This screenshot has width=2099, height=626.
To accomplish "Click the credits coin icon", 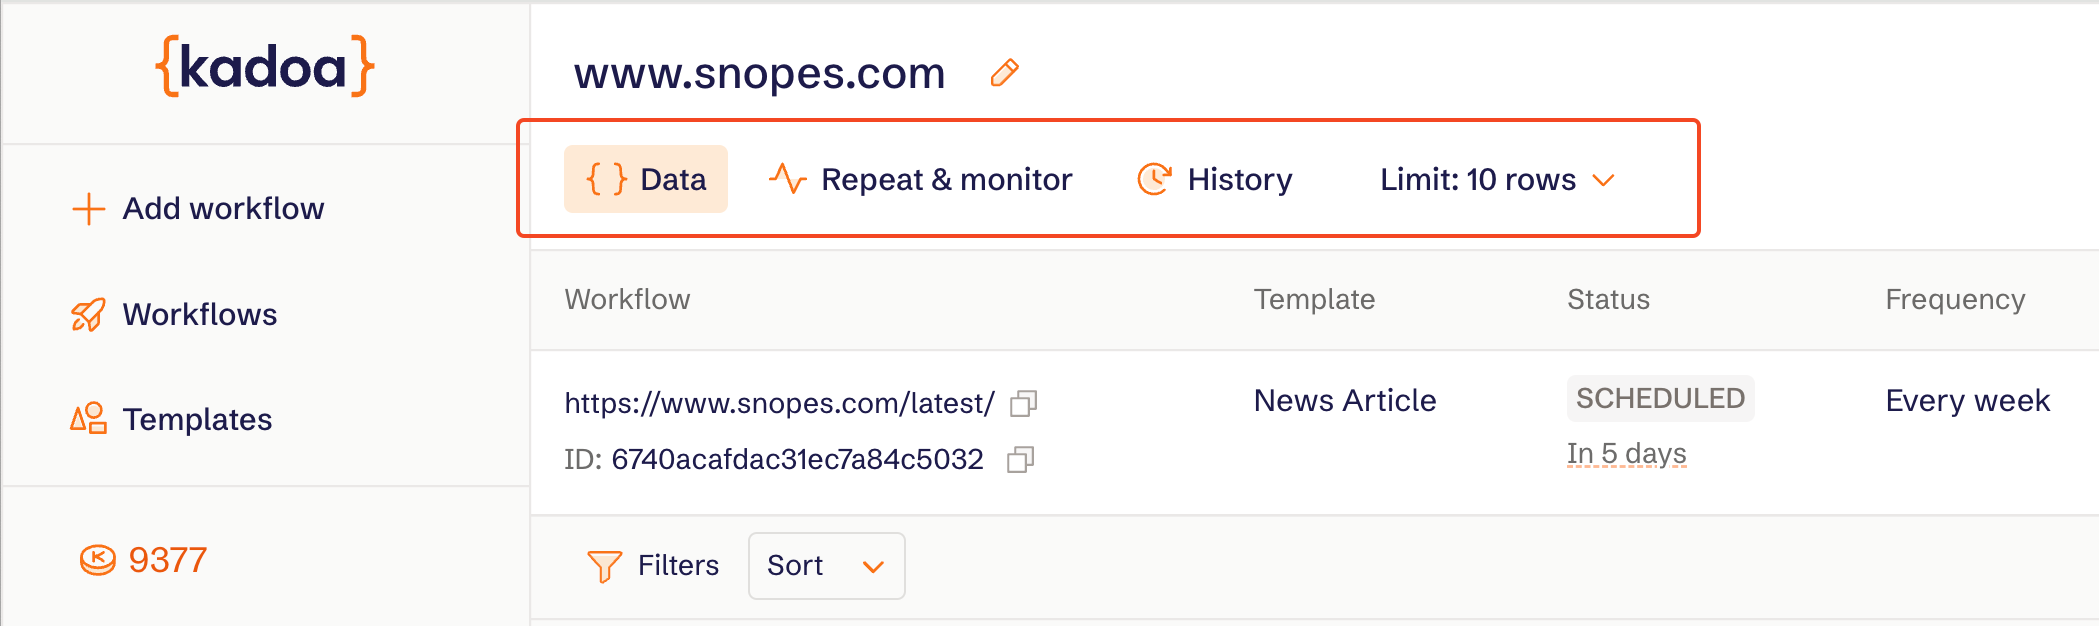I will coord(97,560).
